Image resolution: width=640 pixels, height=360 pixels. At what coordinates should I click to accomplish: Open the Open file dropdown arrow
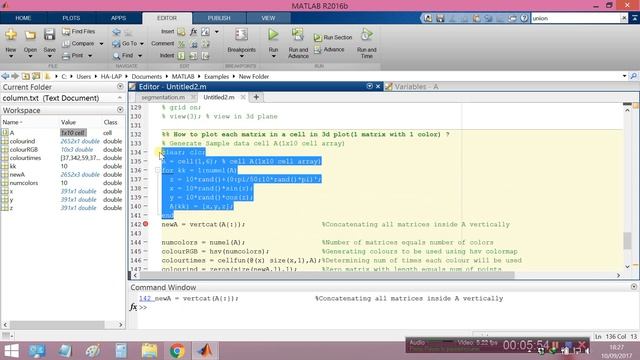[30, 56]
